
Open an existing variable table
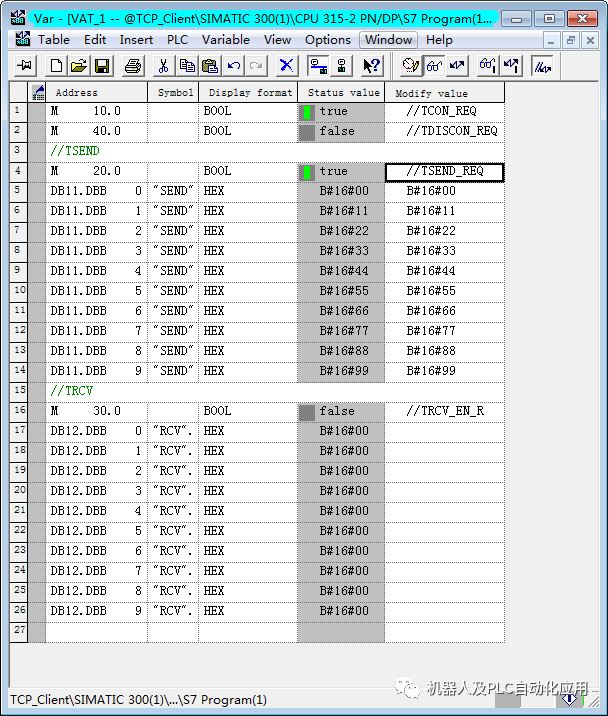pos(79,66)
